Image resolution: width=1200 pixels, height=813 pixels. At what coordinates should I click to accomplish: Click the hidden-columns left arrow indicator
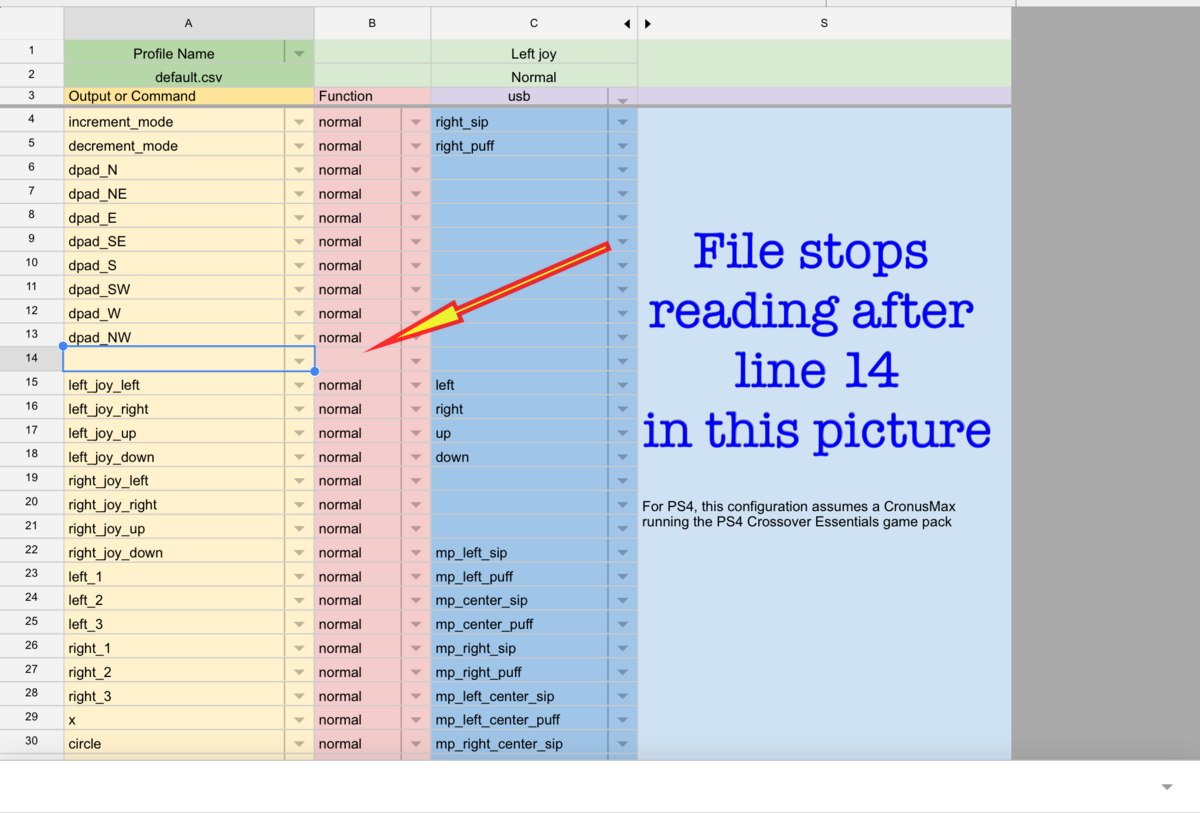point(627,23)
